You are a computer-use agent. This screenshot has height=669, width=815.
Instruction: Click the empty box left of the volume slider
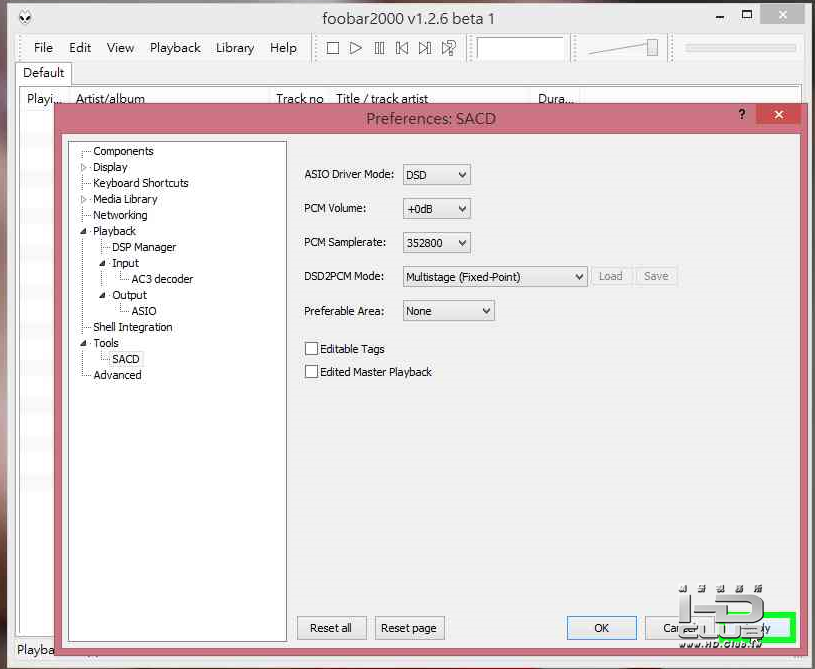point(520,48)
